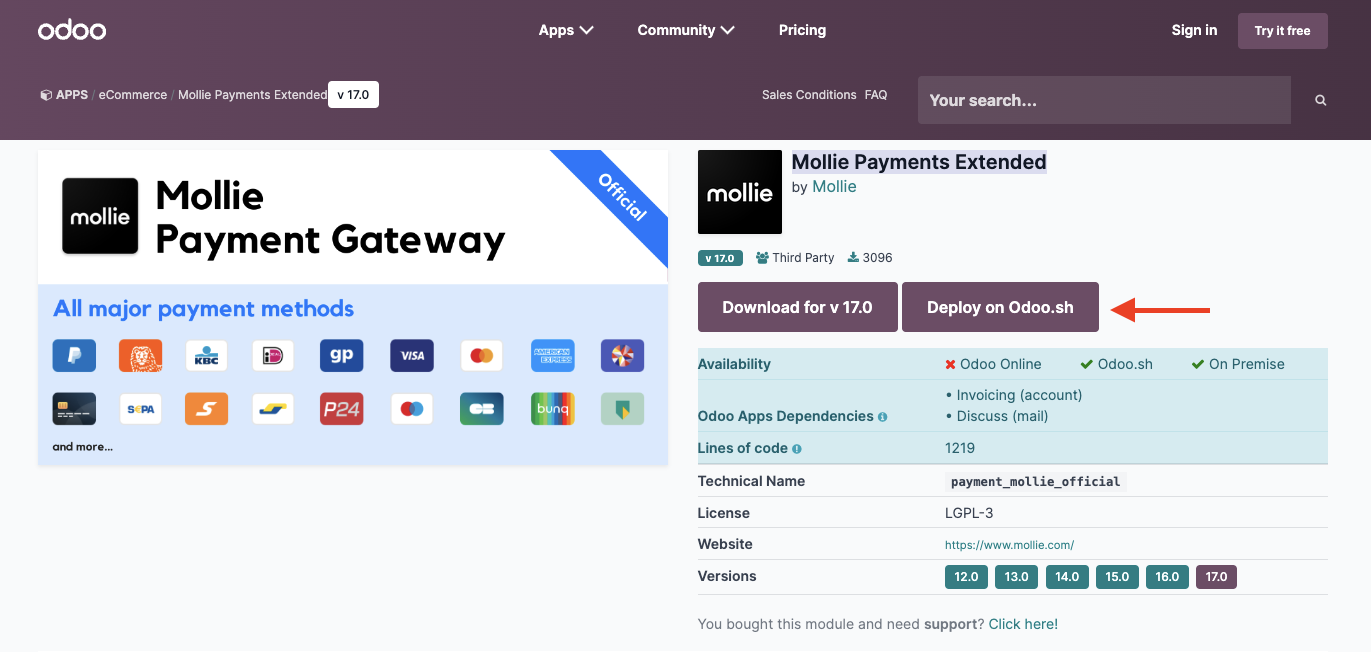Click the SEPA payment icon
Image resolution: width=1371 pixels, height=652 pixels.
point(140,408)
